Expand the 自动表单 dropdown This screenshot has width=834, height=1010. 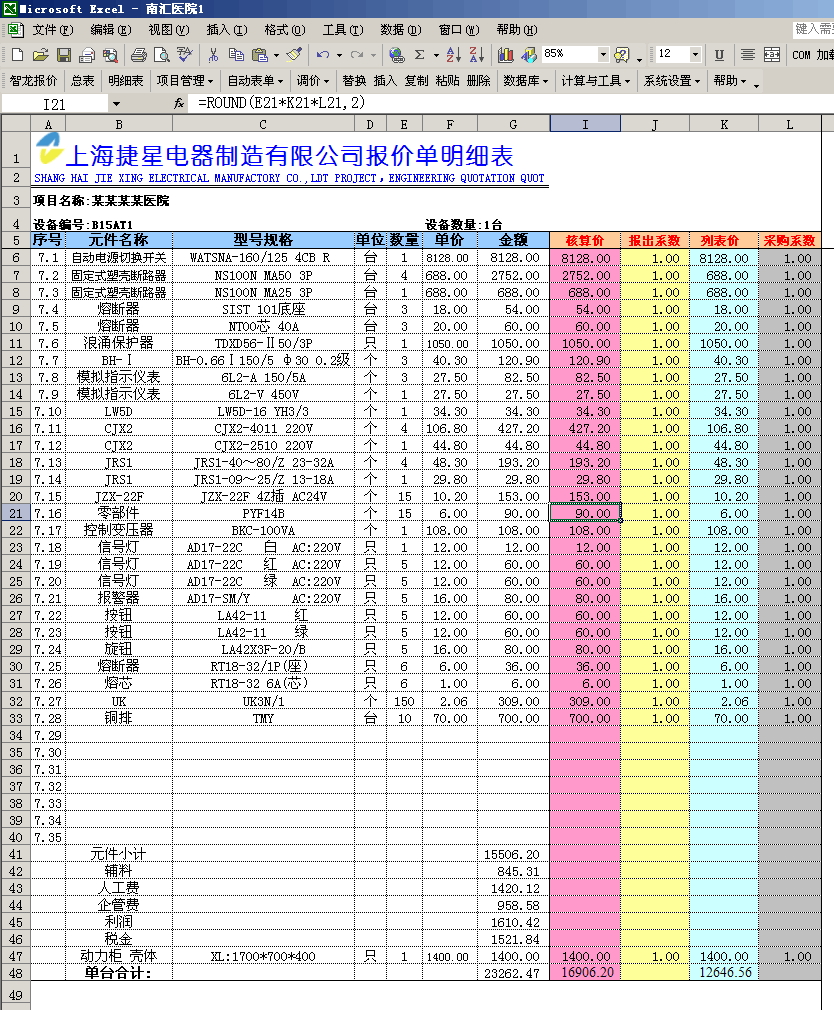coord(255,81)
